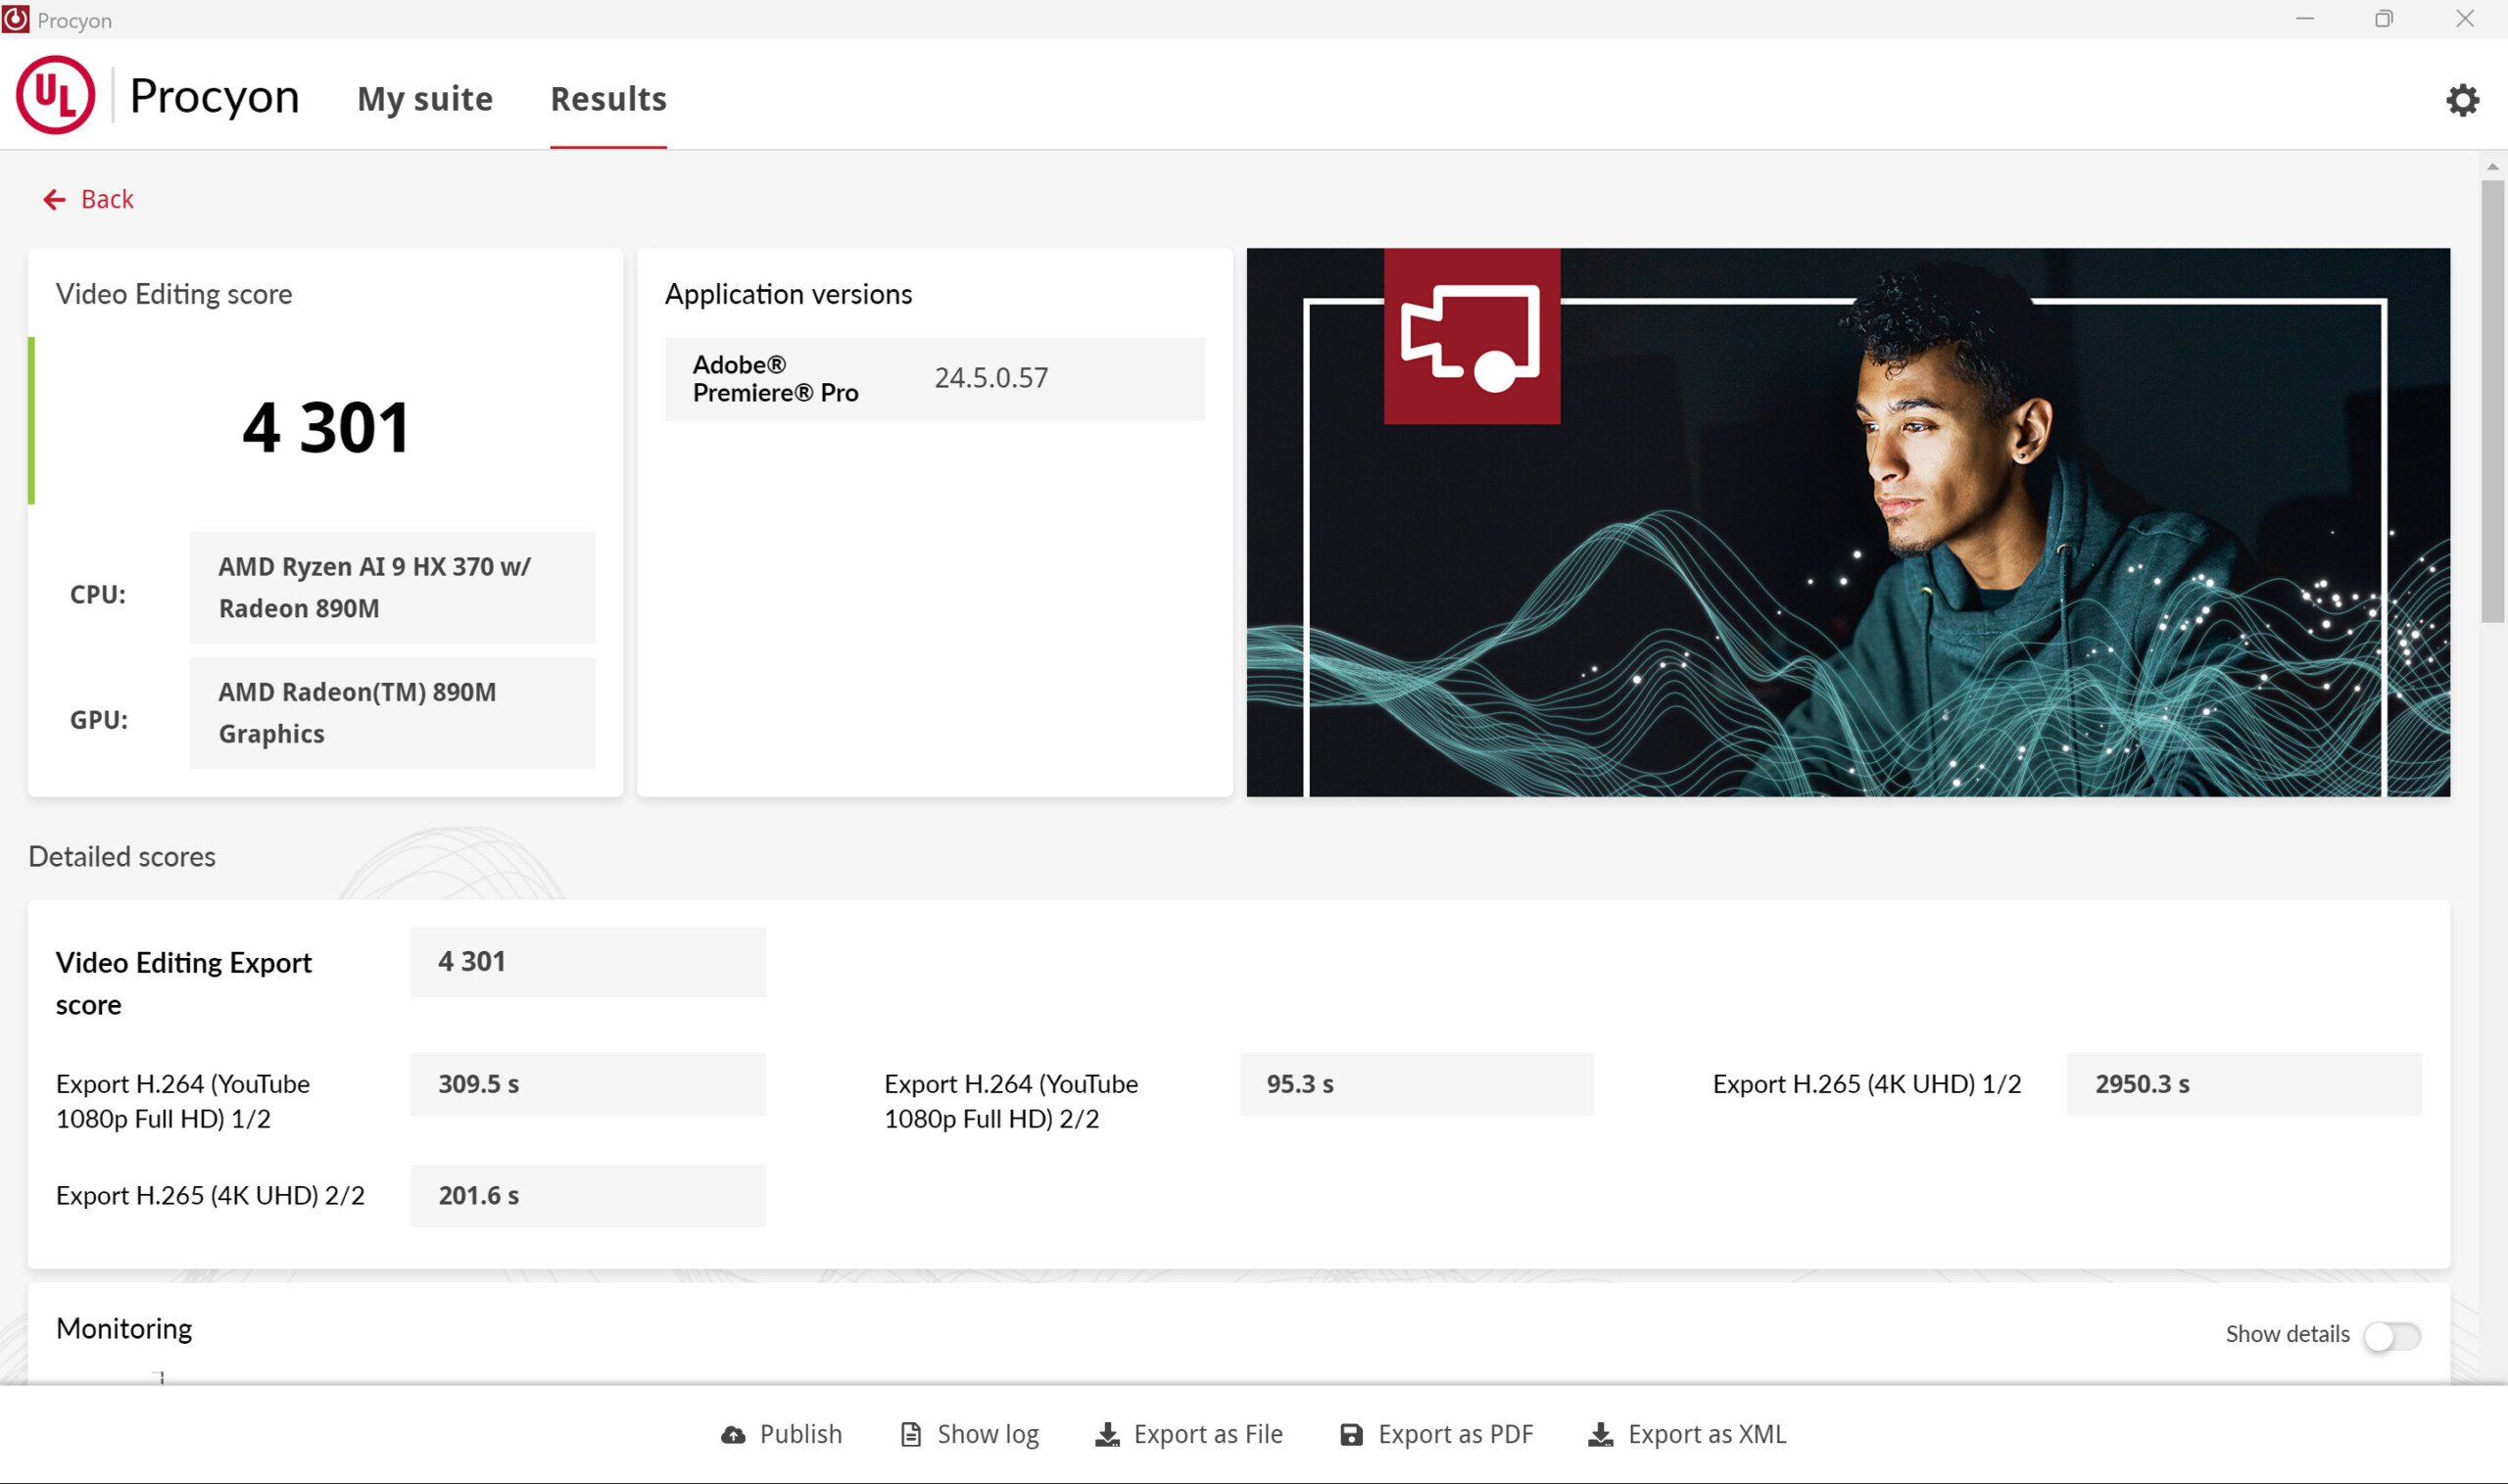Click the Procyon icon in title bar
The image size is (2508, 1484).
pyautogui.click(x=16, y=19)
